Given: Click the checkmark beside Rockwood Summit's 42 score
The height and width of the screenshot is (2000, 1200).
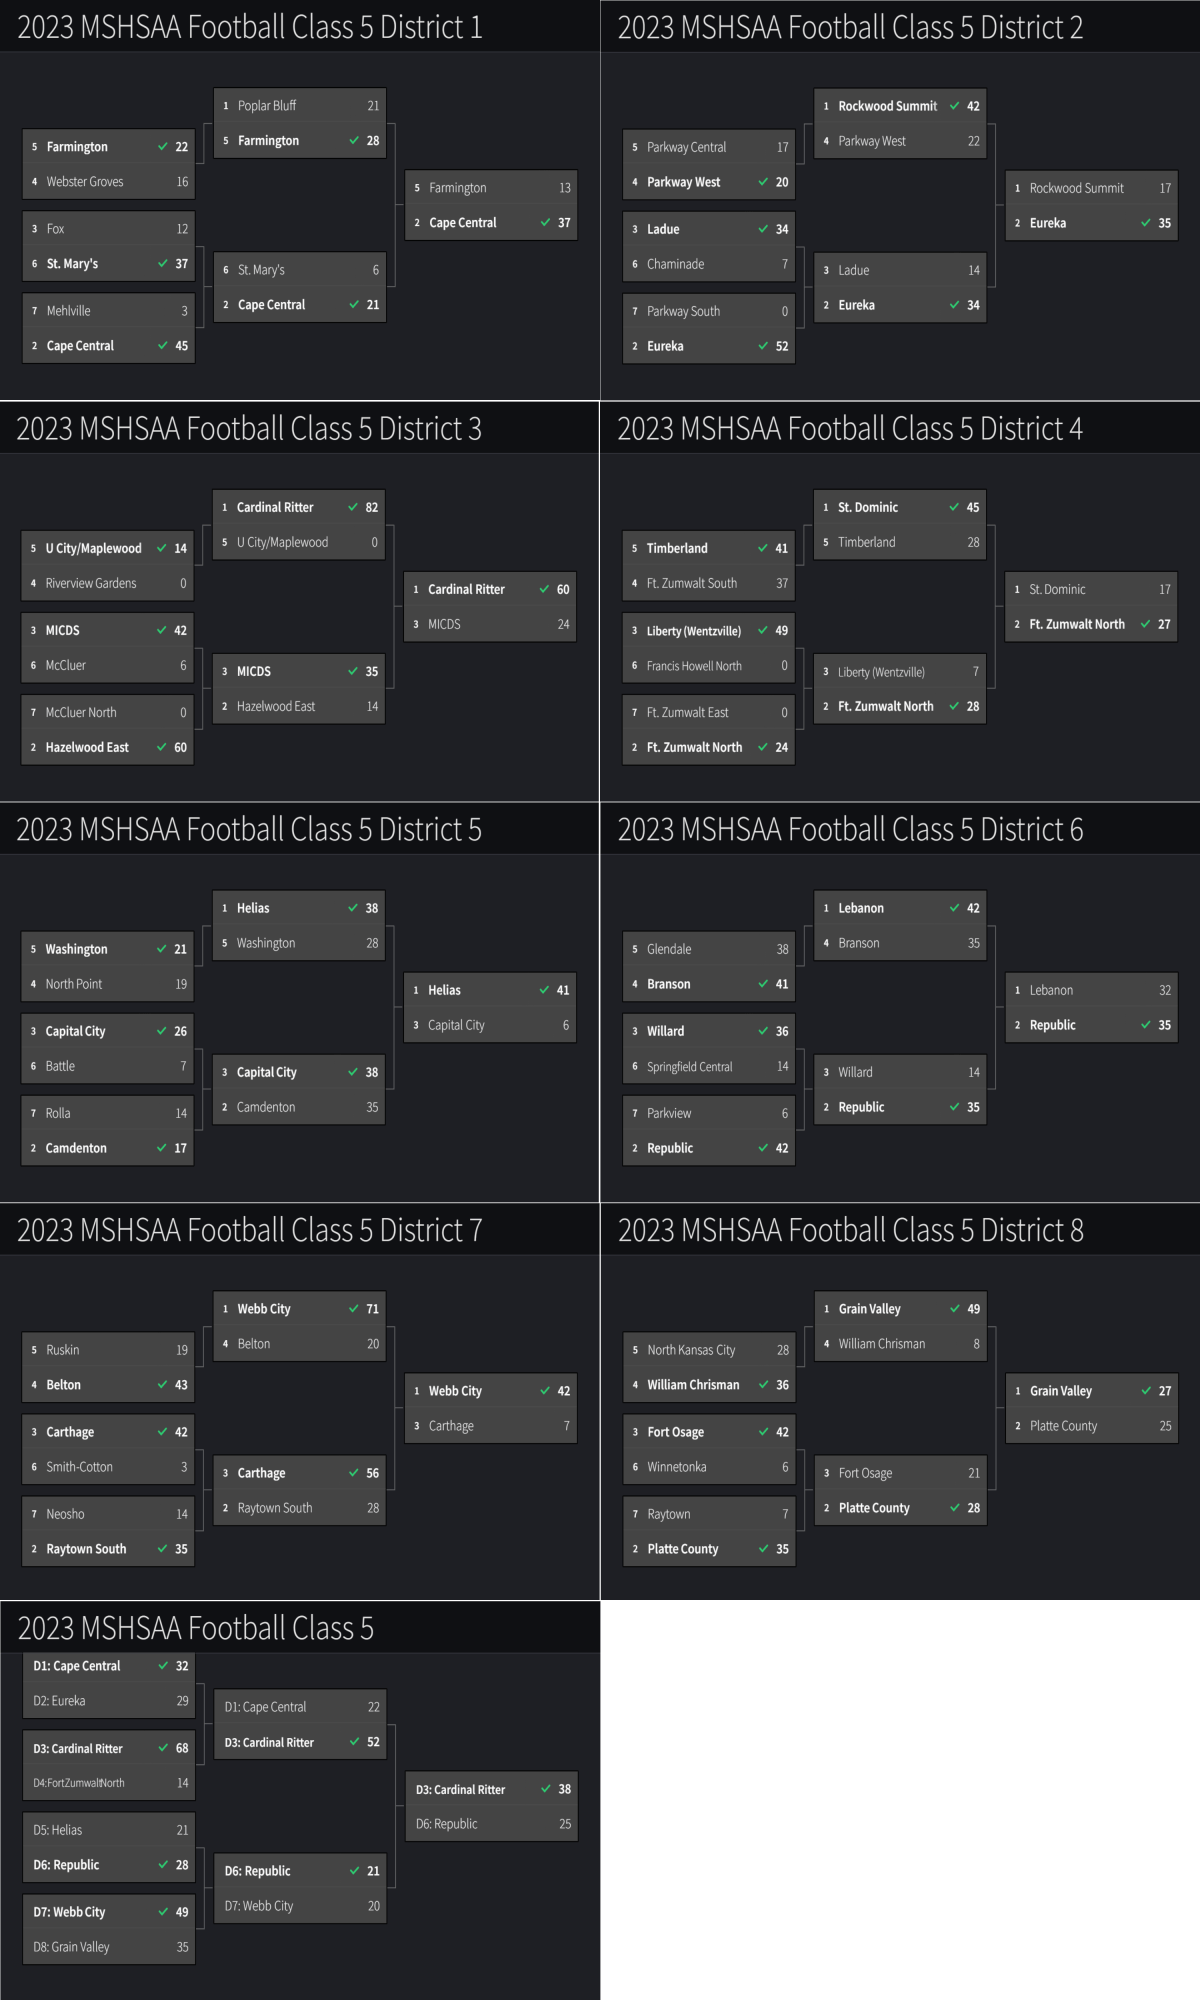Looking at the screenshot, I should (x=955, y=106).
